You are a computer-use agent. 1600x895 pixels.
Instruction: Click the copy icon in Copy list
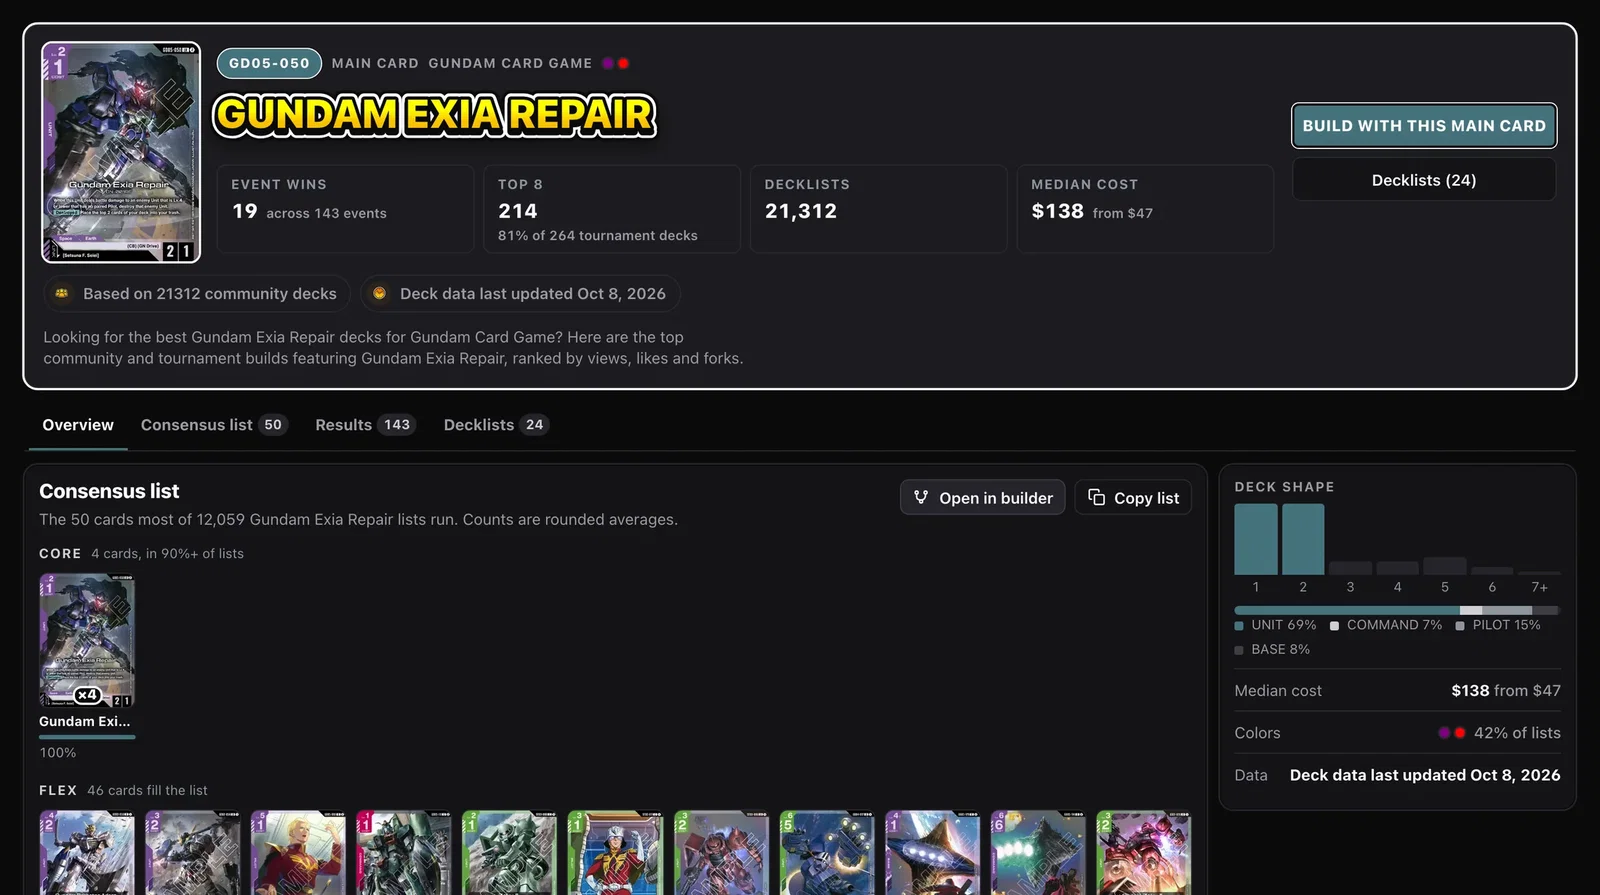pyautogui.click(x=1096, y=497)
